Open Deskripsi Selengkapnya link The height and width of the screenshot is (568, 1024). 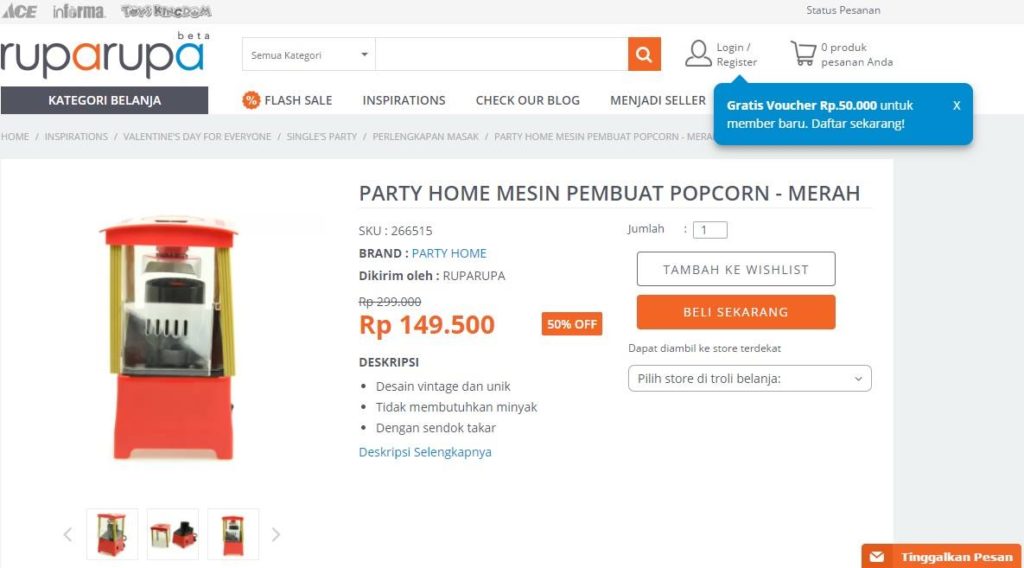tap(425, 452)
